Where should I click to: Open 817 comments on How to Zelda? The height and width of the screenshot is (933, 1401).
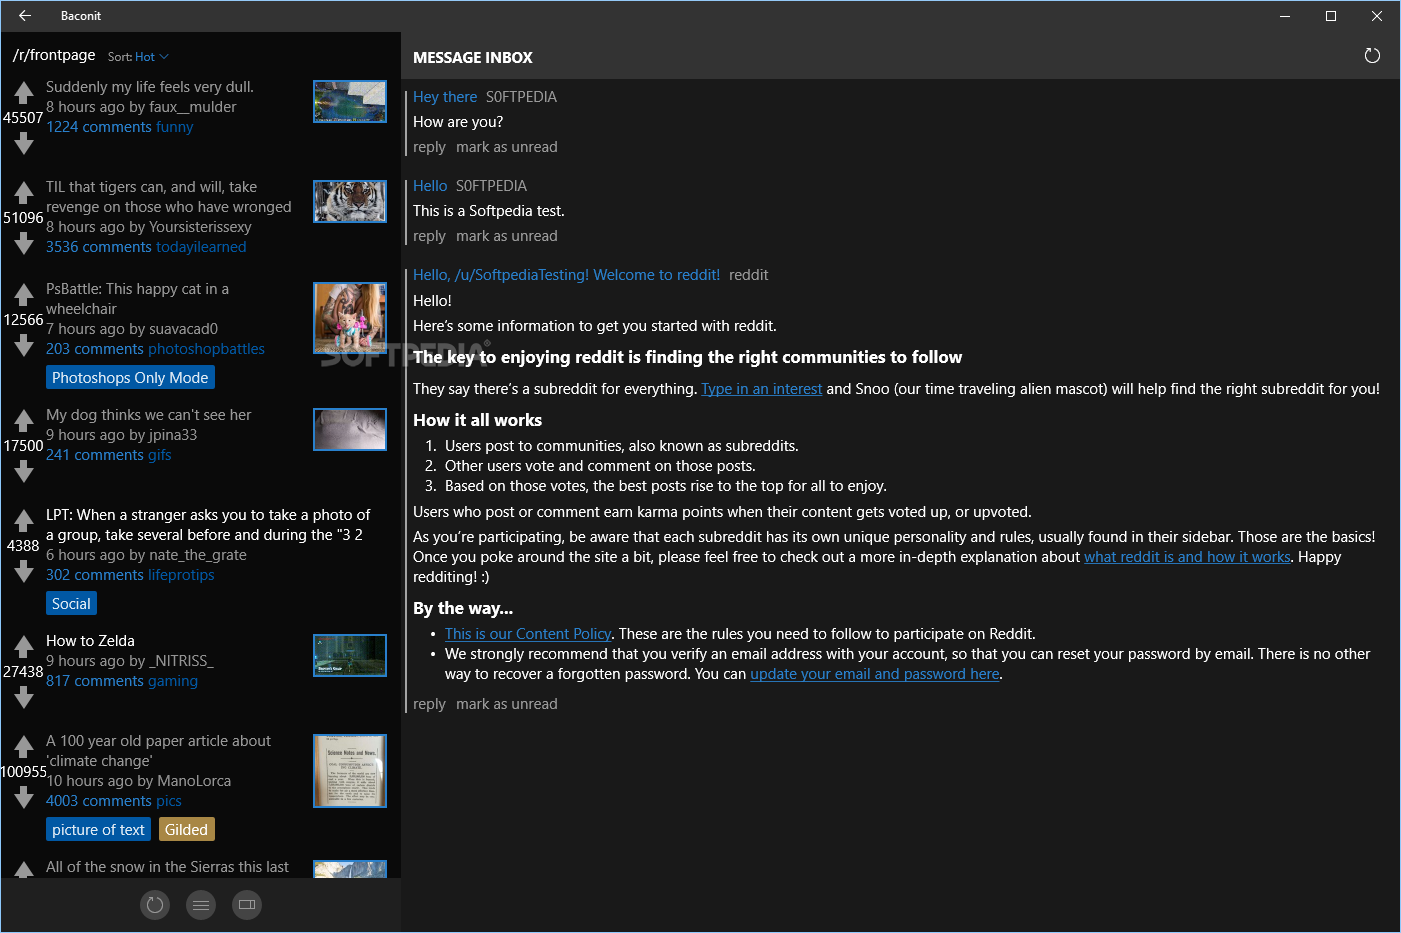[95, 681]
